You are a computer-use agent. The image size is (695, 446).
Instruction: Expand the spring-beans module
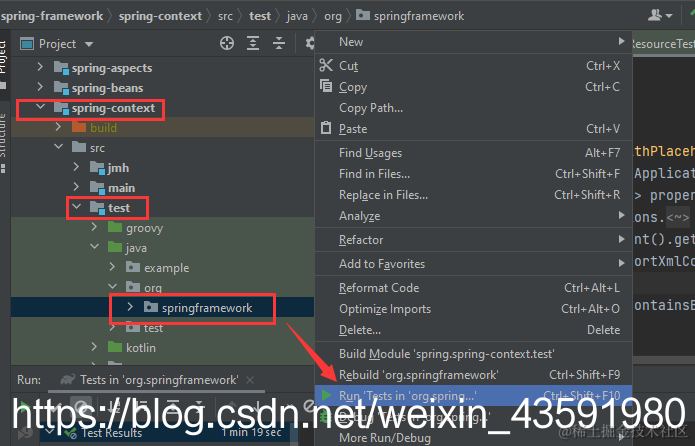click(40, 87)
